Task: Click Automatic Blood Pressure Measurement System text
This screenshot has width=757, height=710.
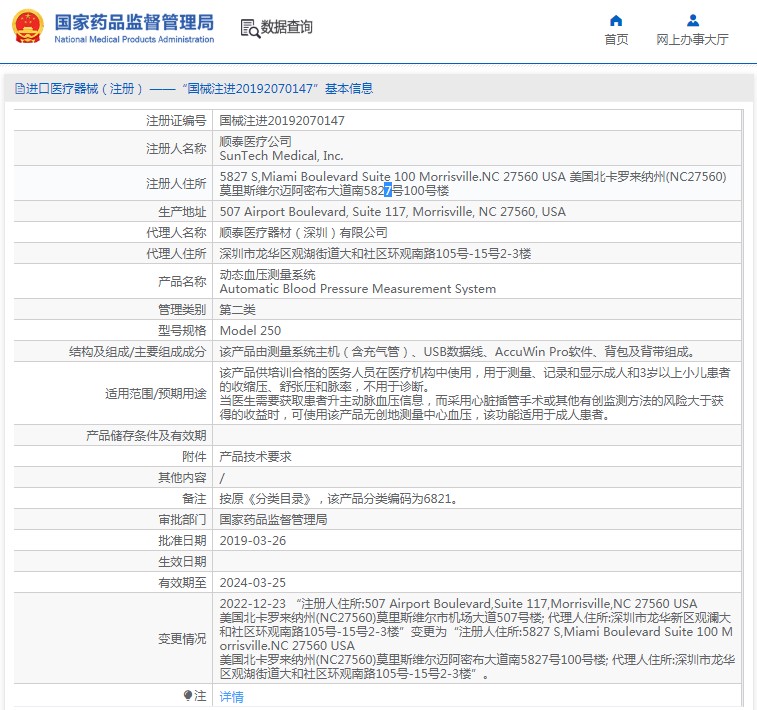Action: click(x=358, y=289)
